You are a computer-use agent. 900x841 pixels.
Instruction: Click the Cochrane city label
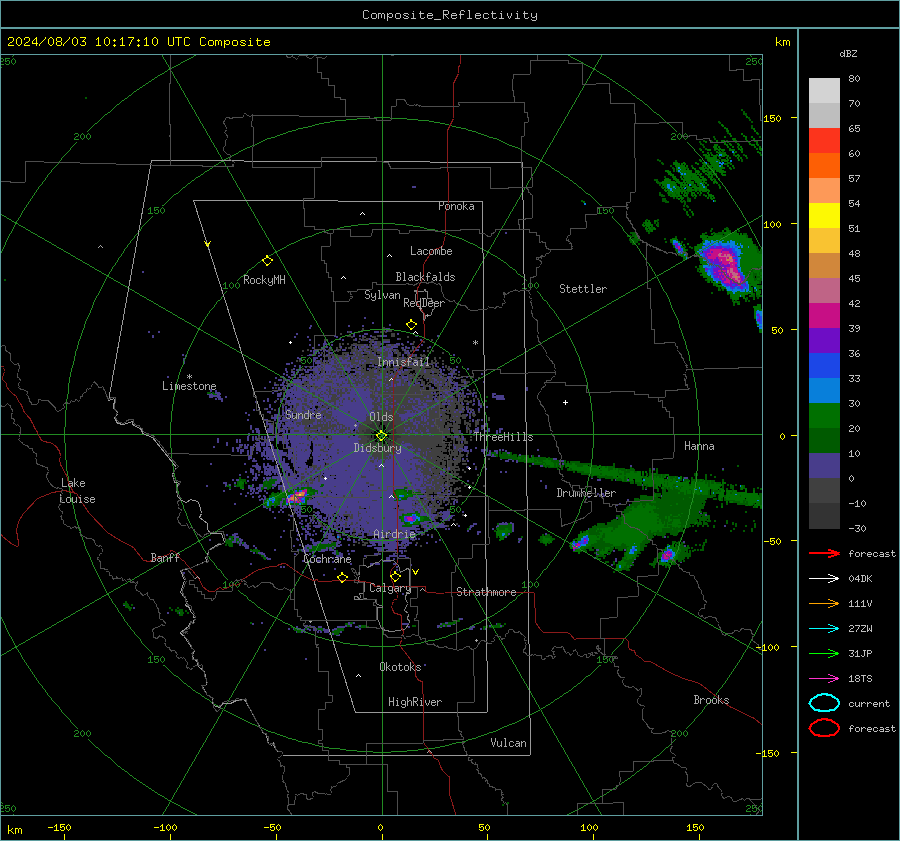(x=327, y=559)
